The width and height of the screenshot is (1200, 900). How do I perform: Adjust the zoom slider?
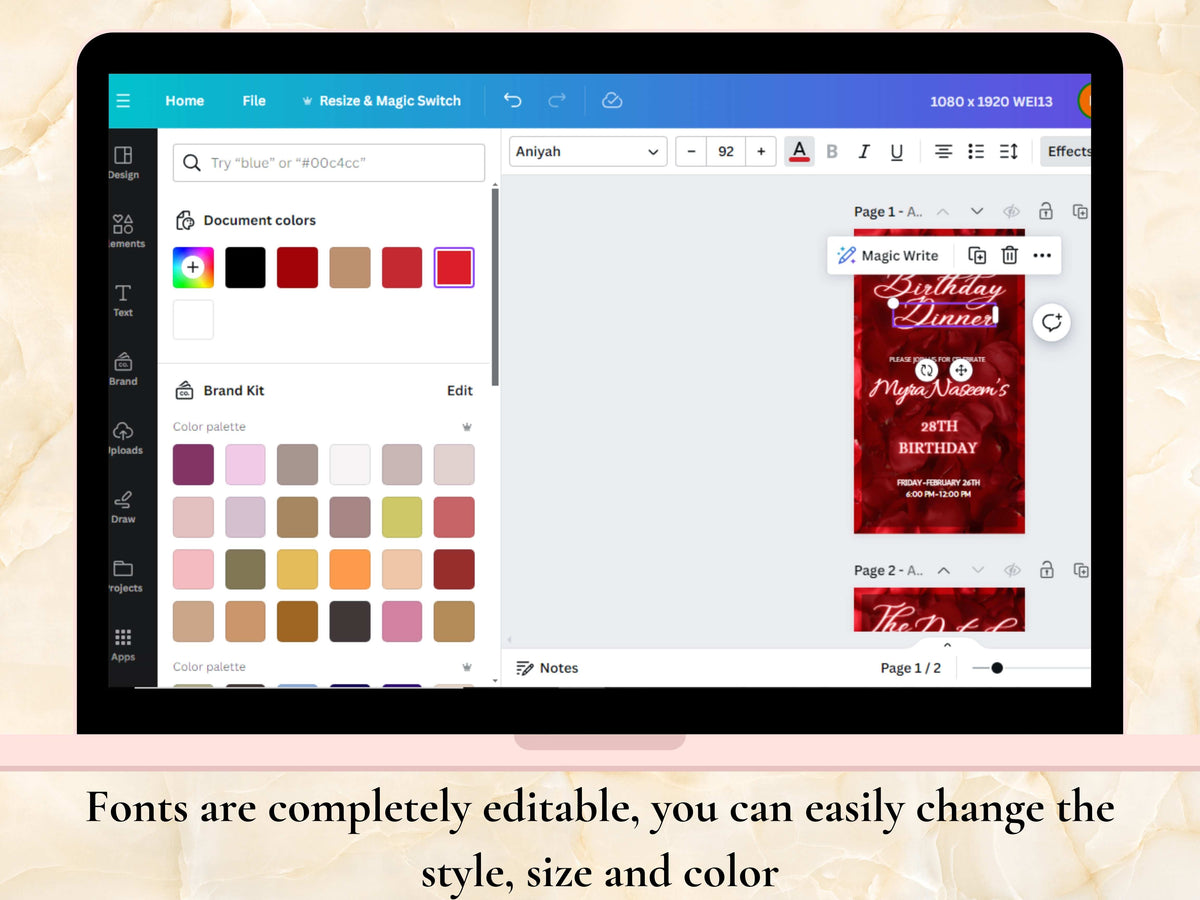pyautogui.click(x=997, y=668)
